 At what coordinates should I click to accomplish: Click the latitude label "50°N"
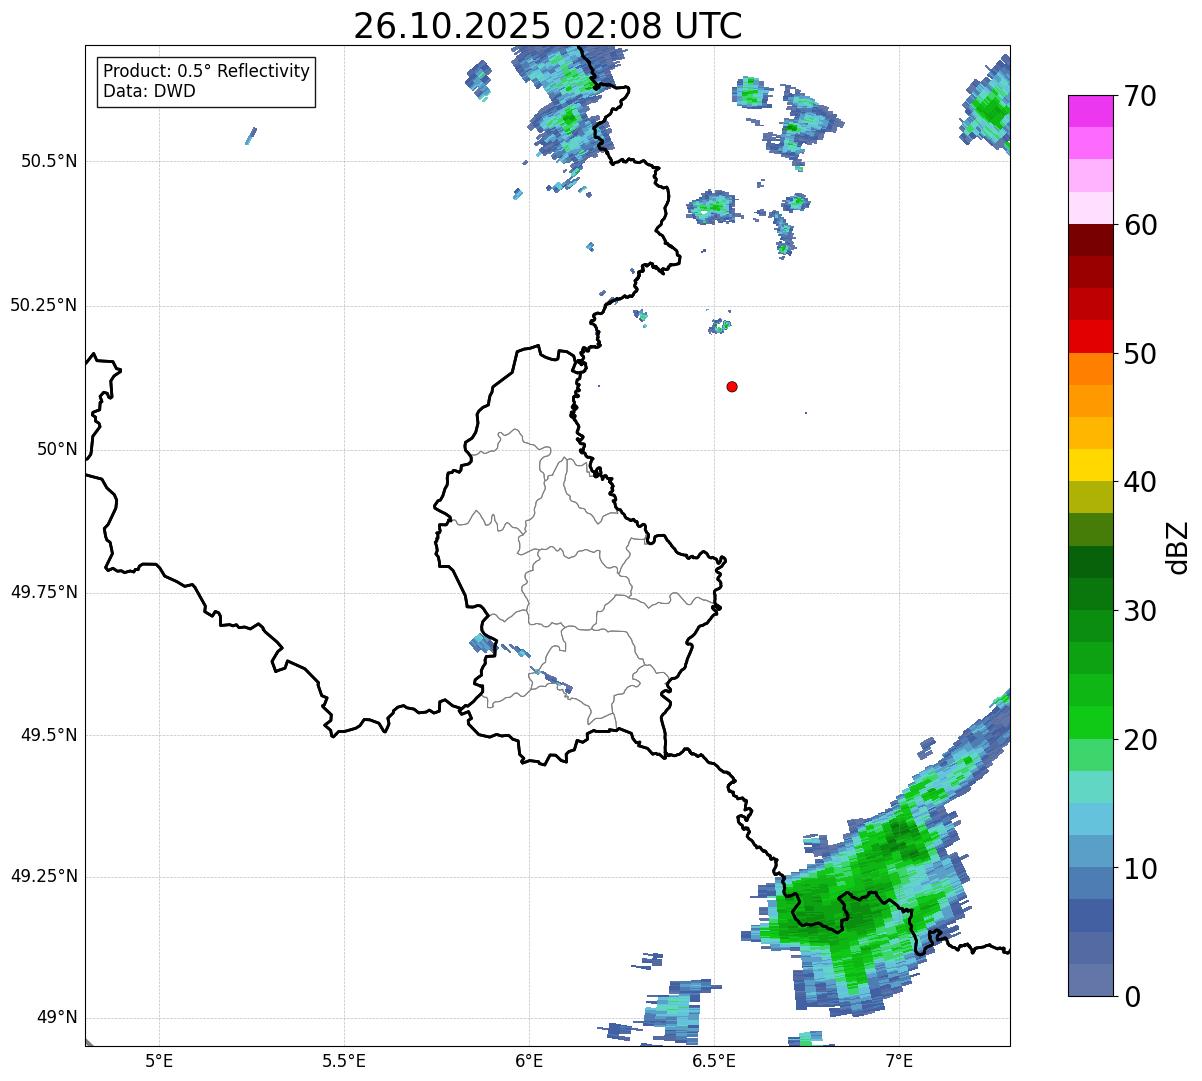[56, 449]
